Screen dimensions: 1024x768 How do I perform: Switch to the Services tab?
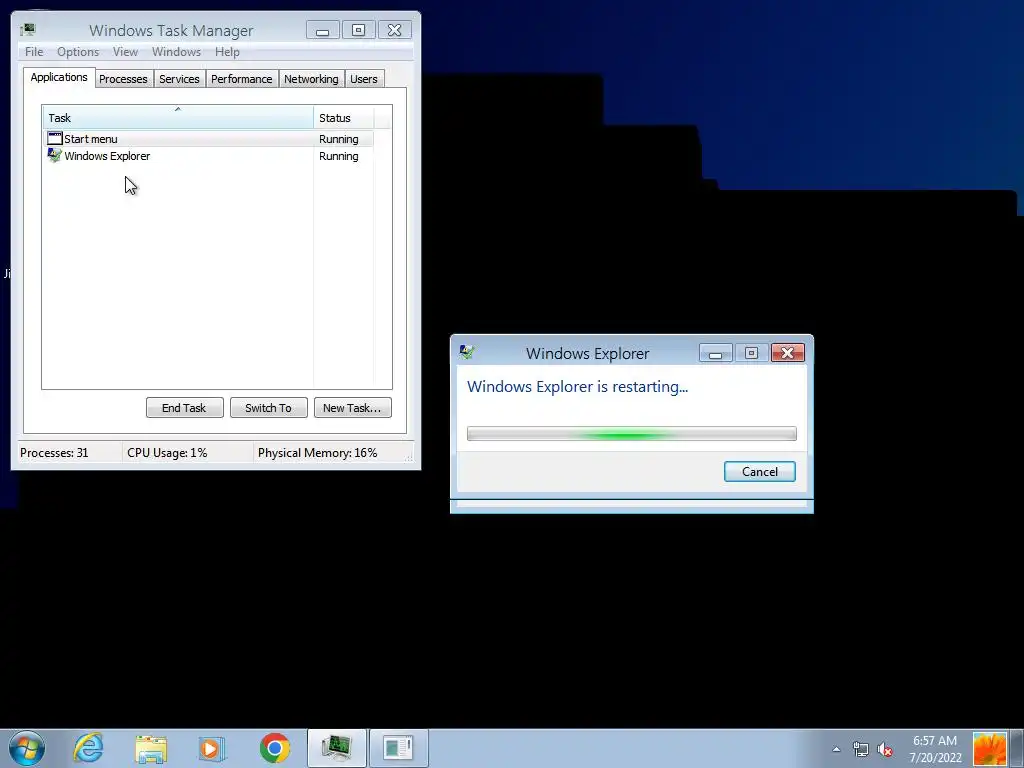[179, 79]
